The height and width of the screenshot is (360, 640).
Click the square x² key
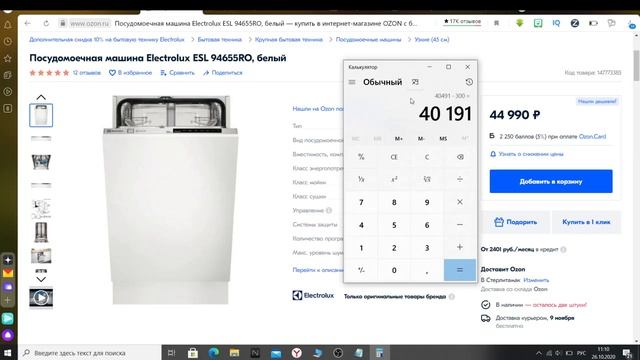click(394, 179)
